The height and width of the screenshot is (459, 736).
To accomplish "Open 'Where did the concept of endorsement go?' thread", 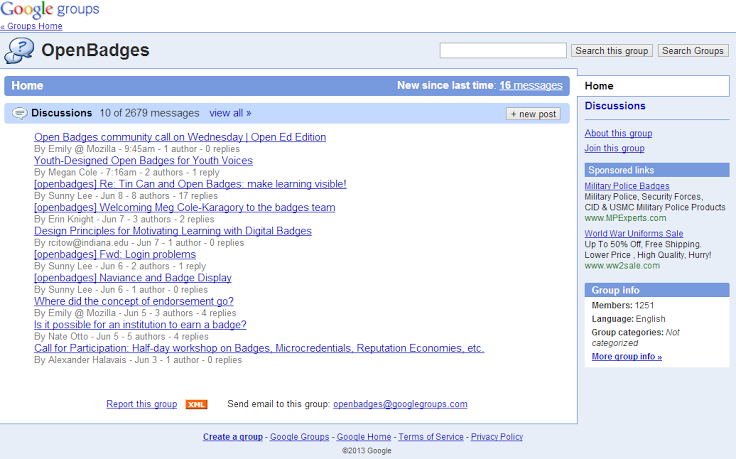I will pyautogui.click(x=134, y=301).
